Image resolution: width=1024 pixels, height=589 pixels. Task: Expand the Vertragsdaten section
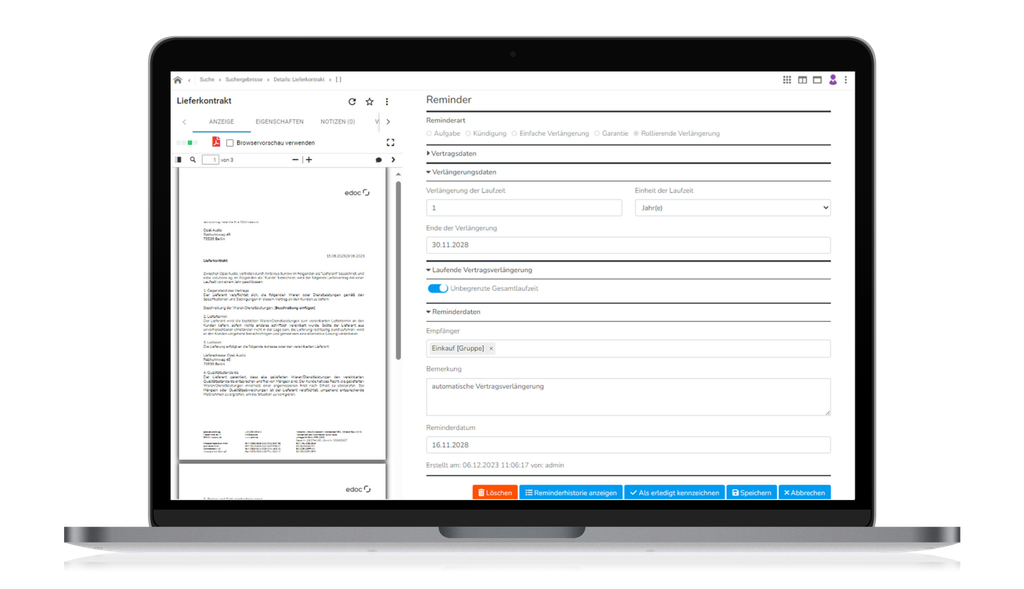pos(451,153)
